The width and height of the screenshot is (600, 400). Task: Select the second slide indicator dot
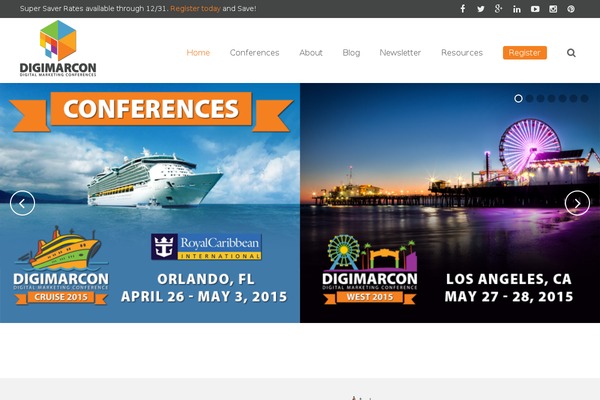[529, 99]
